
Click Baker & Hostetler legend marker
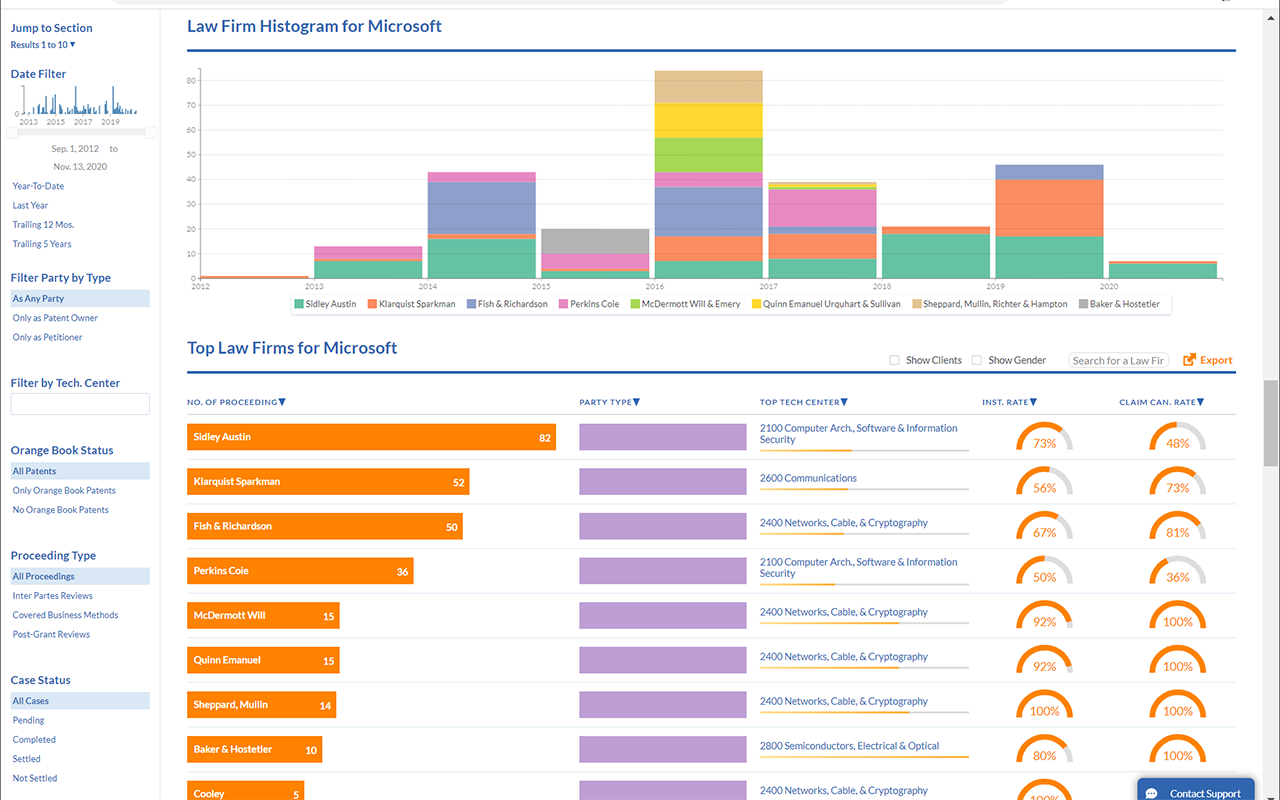(1085, 304)
